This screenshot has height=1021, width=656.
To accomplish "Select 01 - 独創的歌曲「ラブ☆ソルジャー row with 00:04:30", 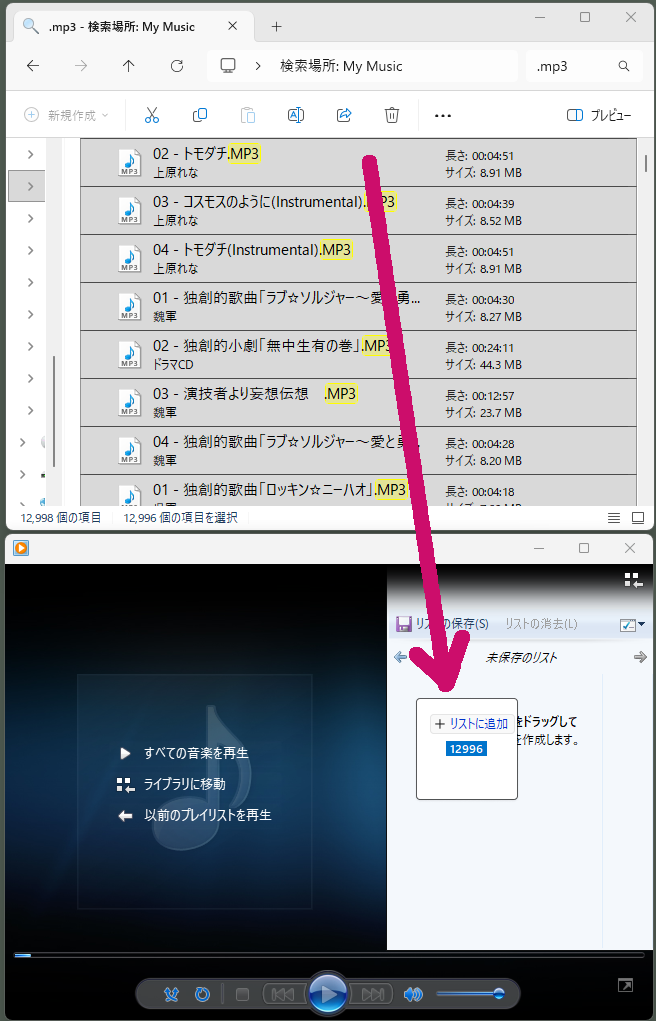I will point(358,306).
